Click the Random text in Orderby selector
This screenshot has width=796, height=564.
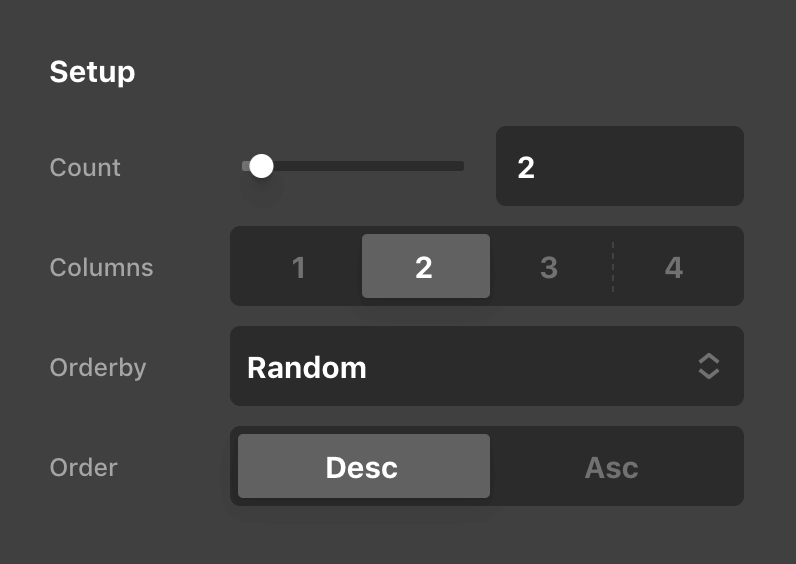click(x=307, y=367)
